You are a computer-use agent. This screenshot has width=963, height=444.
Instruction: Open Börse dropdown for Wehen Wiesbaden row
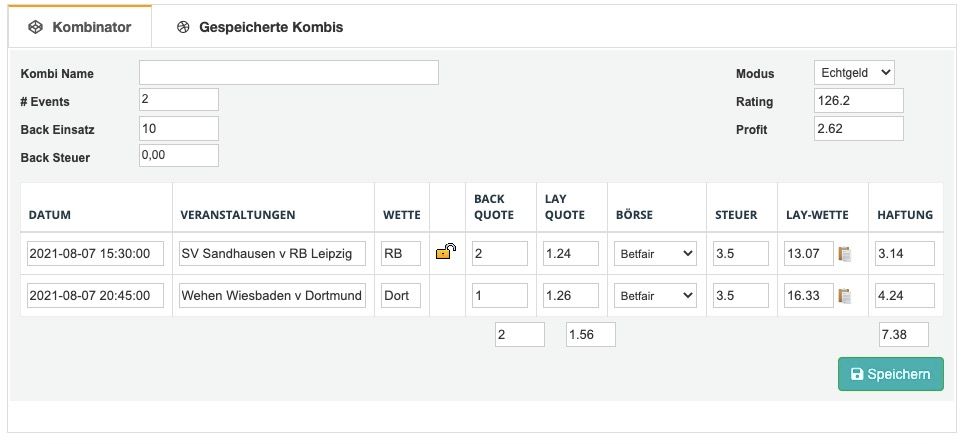pyautogui.click(x=655, y=295)
